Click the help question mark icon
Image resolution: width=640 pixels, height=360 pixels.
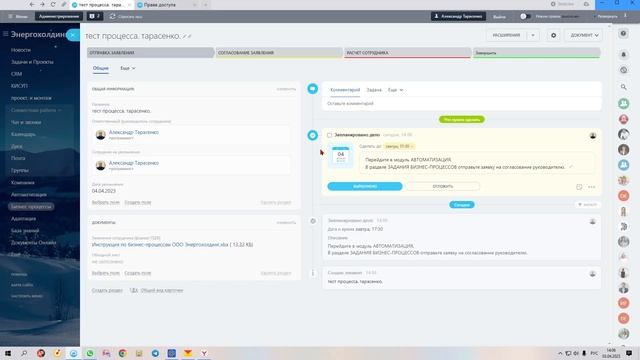pyautogui.click(x=623, y=34)
